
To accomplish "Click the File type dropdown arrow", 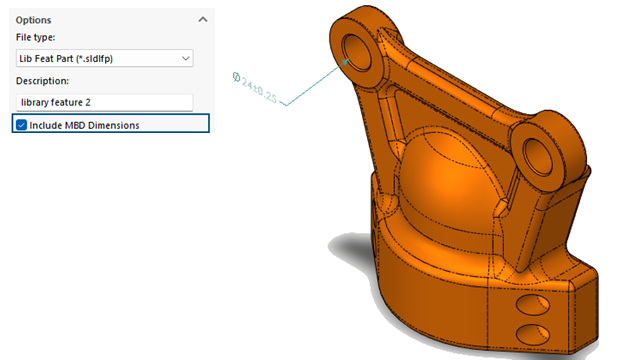I will [x=186, y=58].
